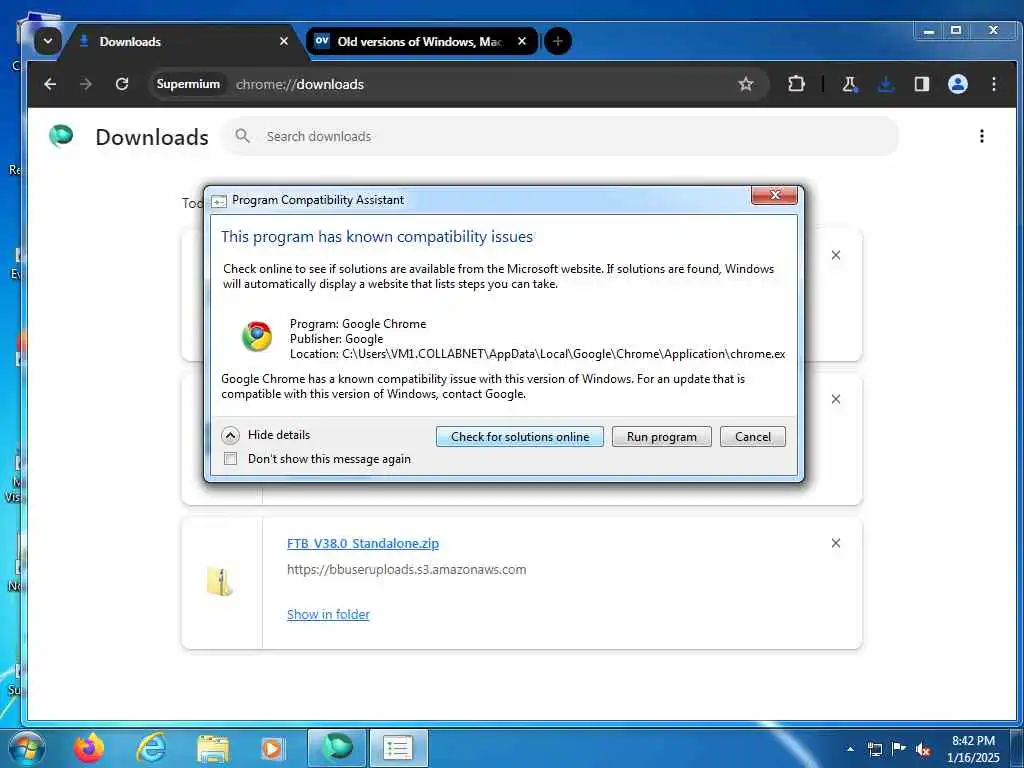Click the zip file icon

tap(220, 581)
